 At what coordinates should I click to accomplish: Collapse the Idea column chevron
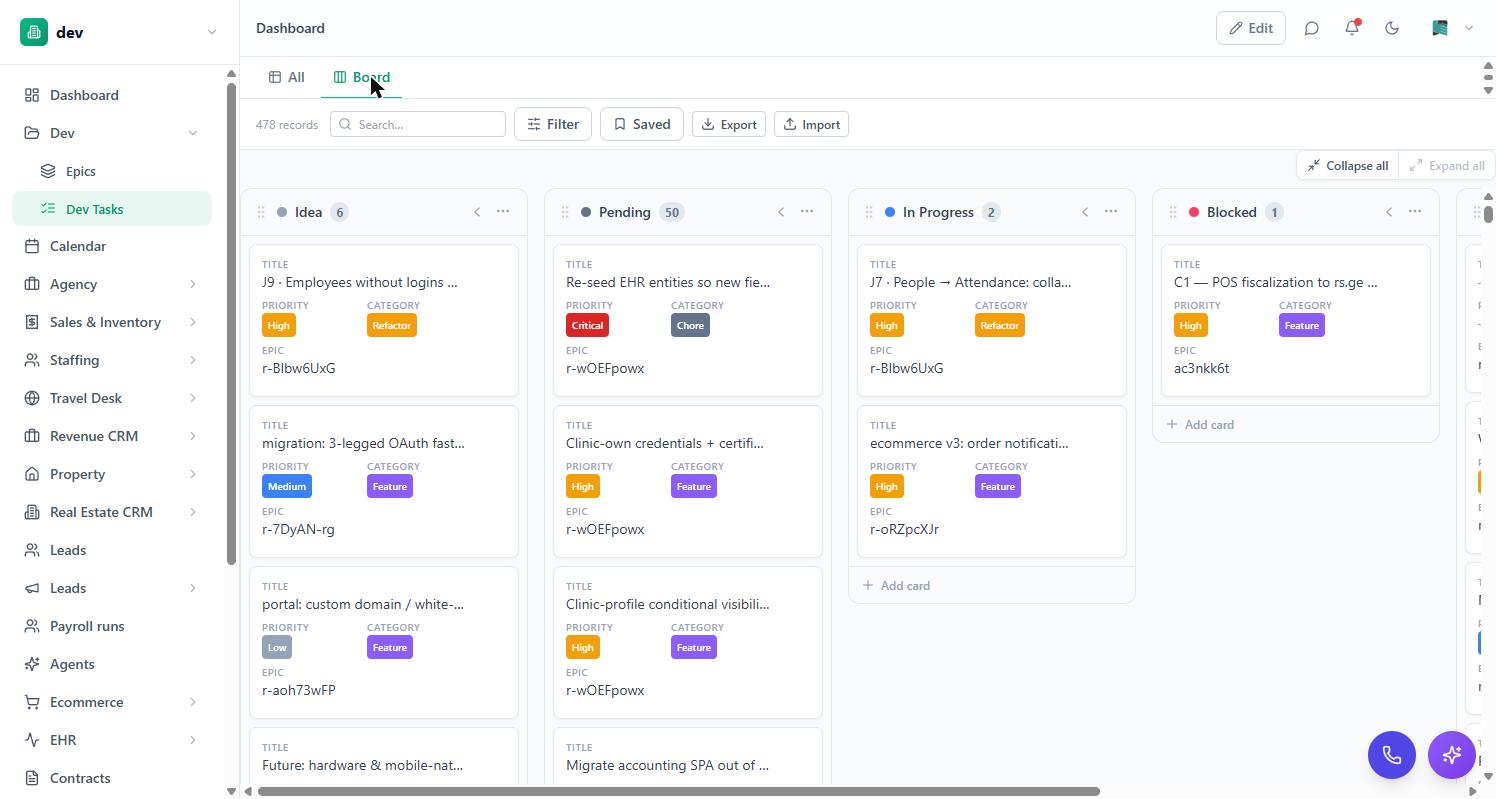(477, 212)
